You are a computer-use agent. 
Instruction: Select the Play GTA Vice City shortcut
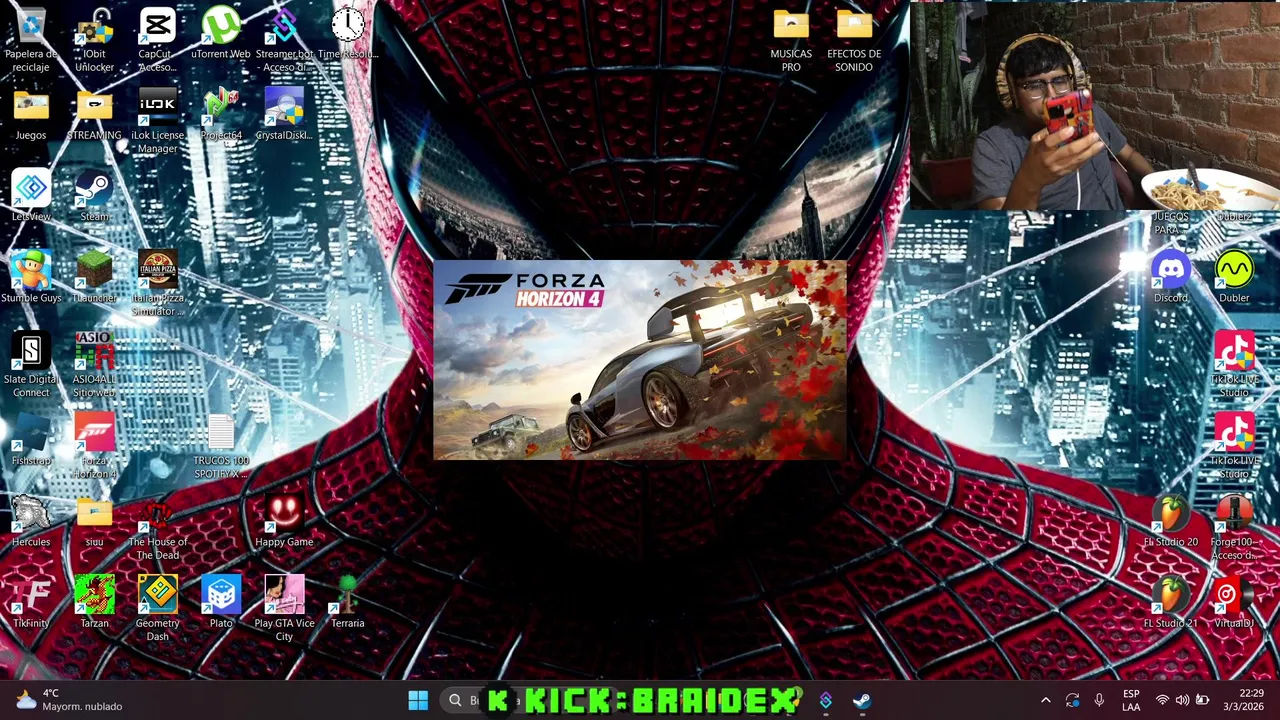[x=284, y=609]
